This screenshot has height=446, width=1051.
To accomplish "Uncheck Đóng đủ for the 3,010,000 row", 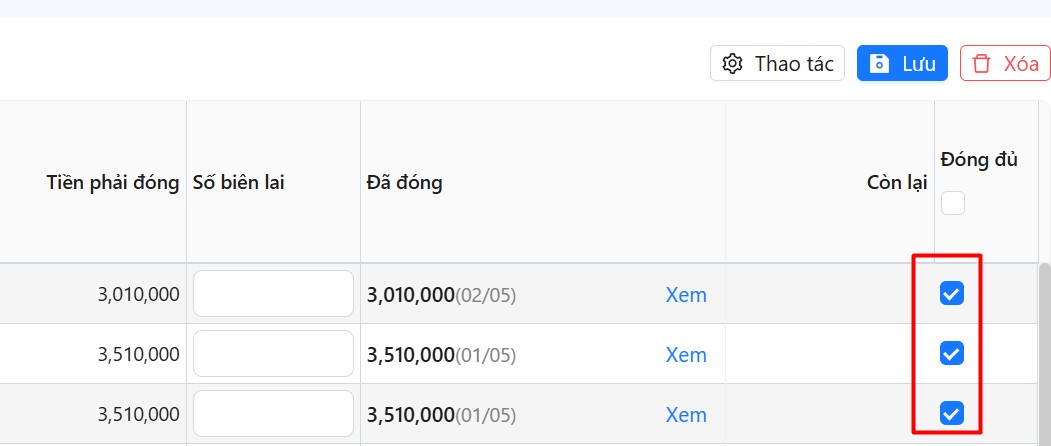I will pyautogui.click(x=952, y=293).
